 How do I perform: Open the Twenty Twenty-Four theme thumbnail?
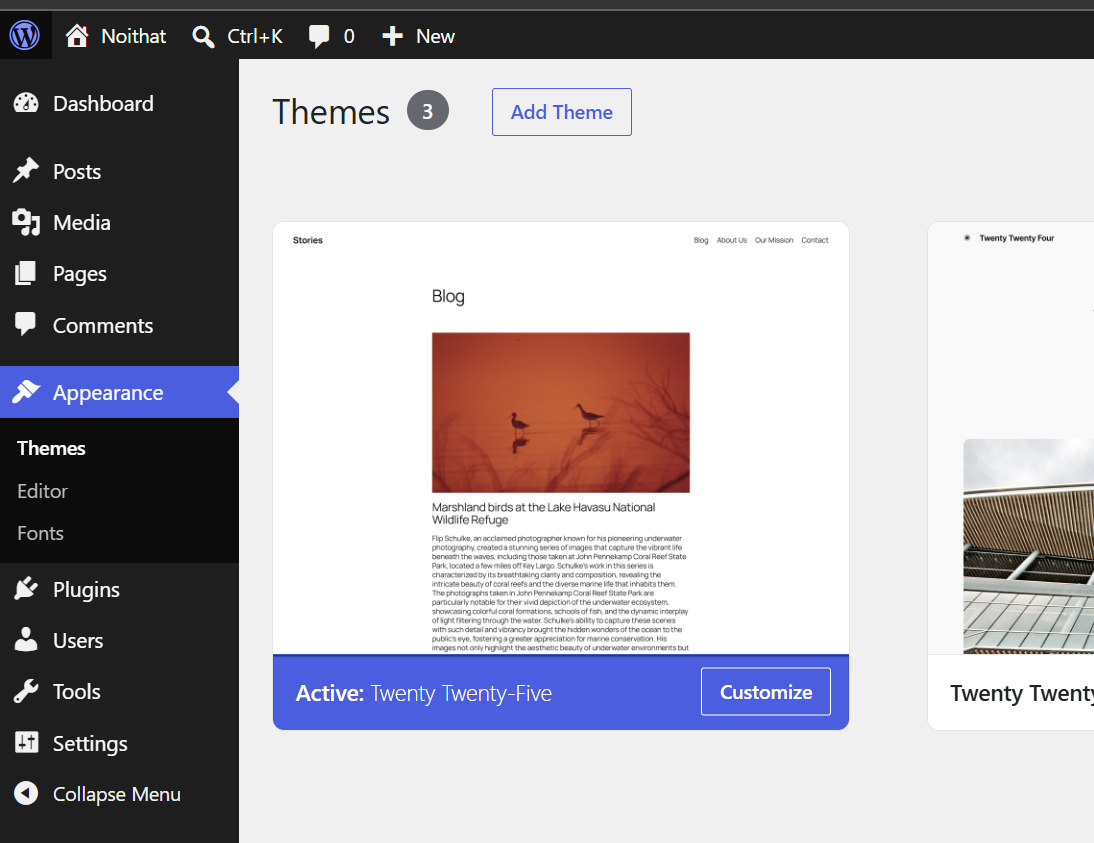click(x=1011, y=438)
